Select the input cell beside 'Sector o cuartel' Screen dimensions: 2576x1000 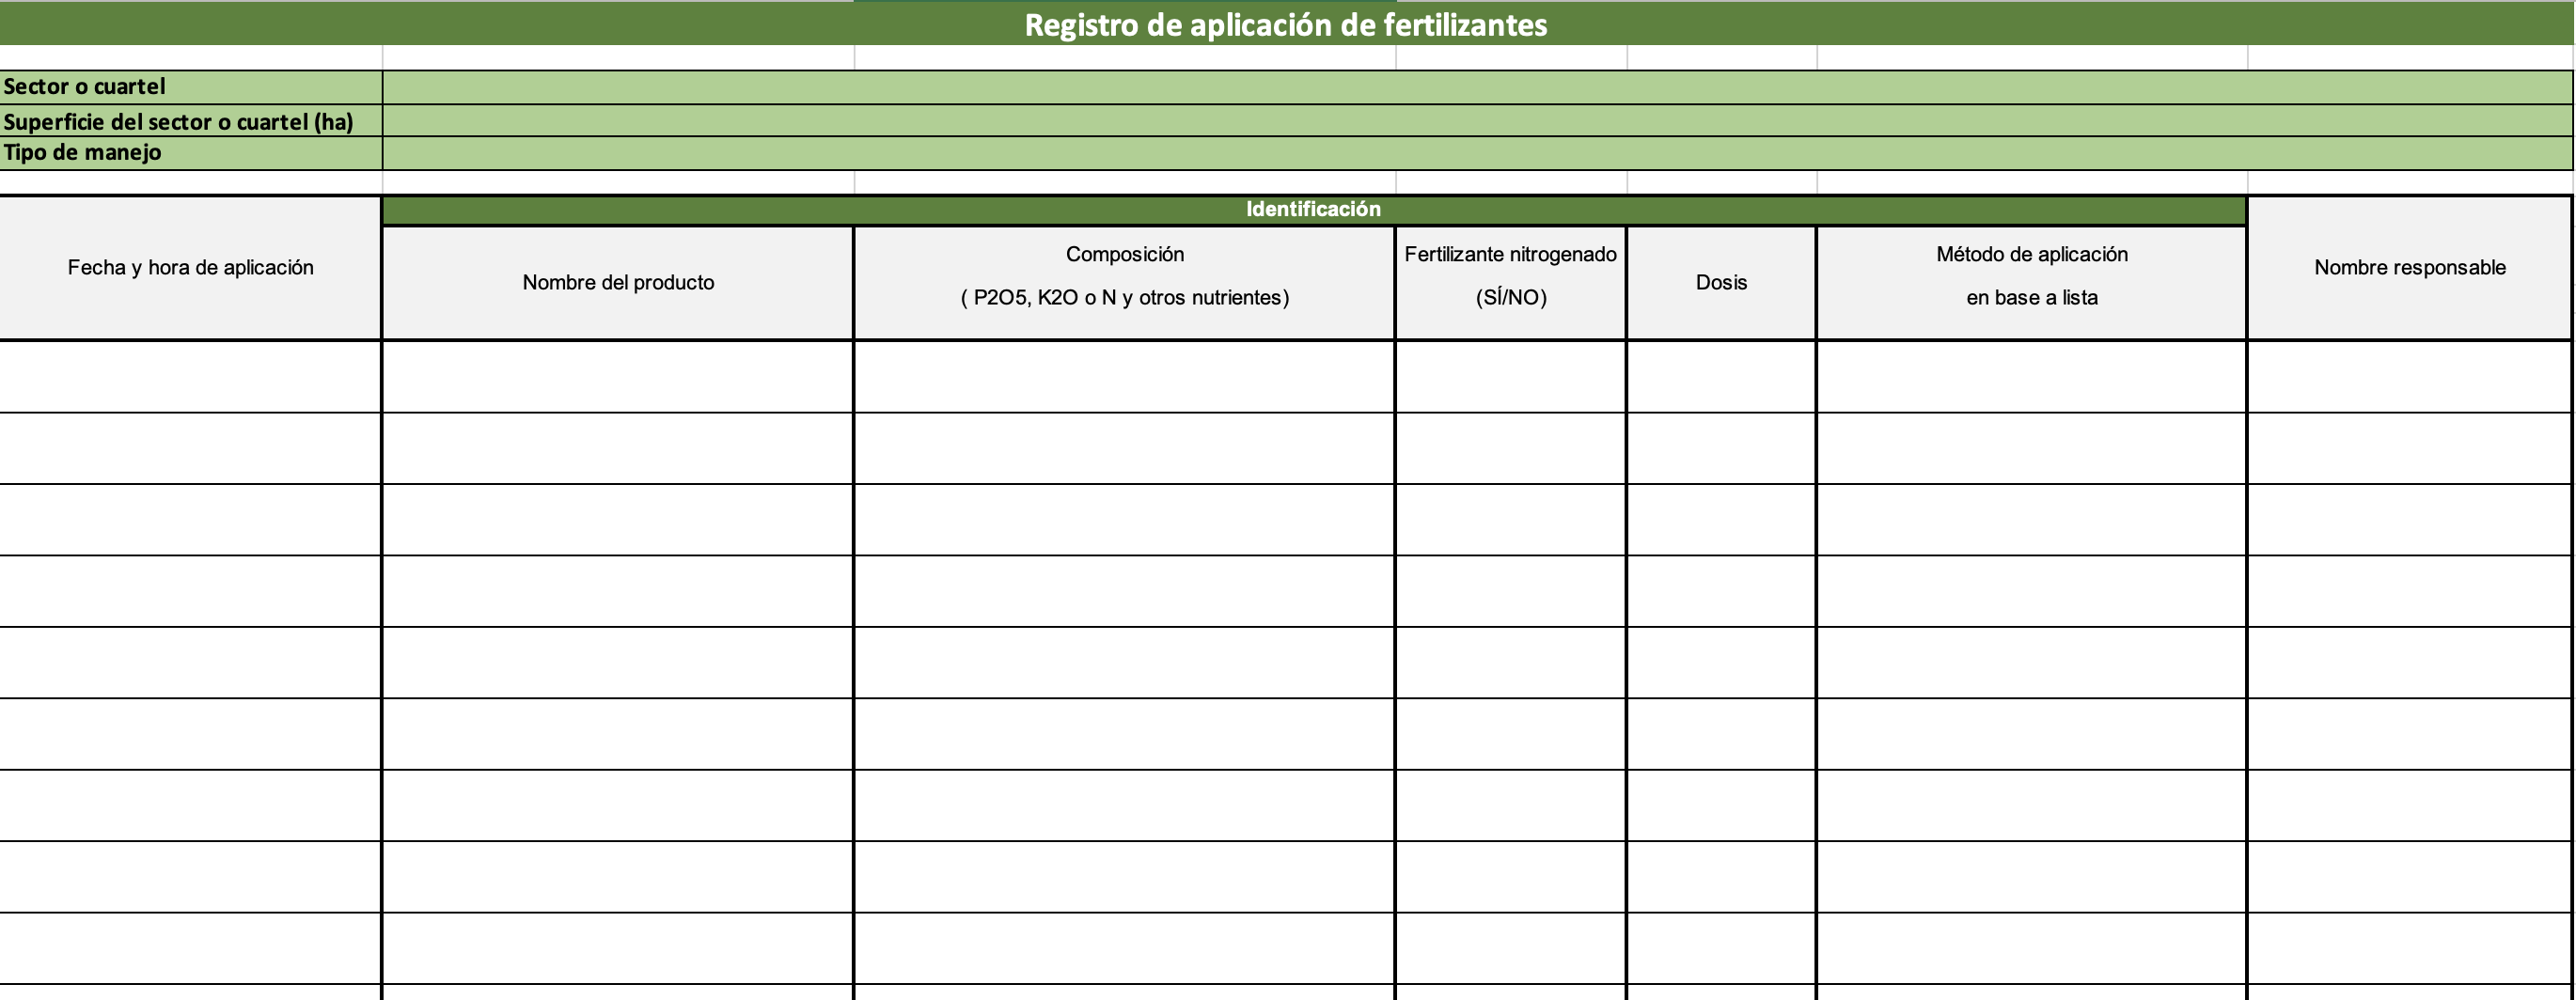[1477, 87]
